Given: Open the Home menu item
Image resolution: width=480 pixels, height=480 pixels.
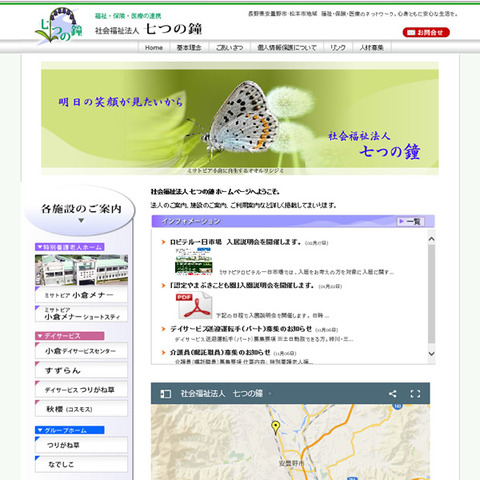Looking at the screenshot, I should click(x=154, y=48).
